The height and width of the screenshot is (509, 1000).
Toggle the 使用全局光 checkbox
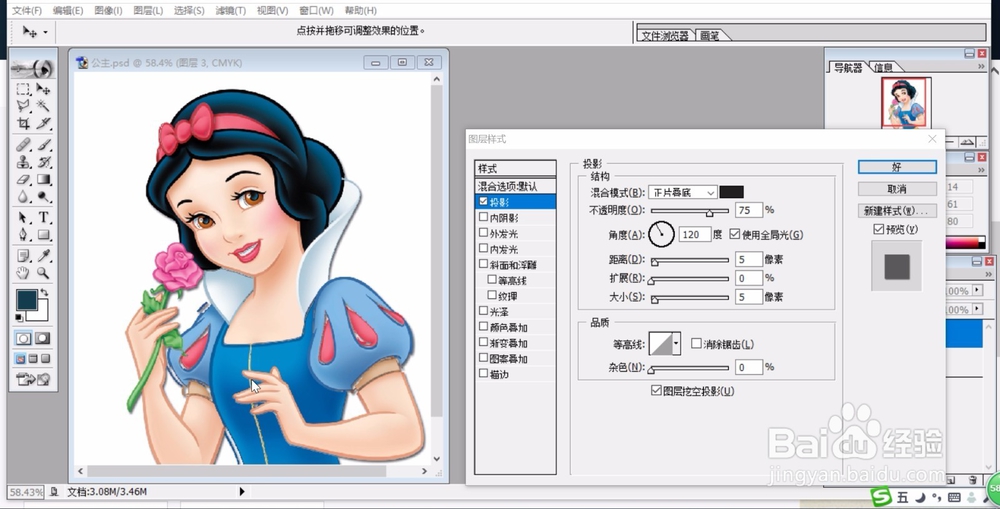pyautogui.click(x=735, y=234)
